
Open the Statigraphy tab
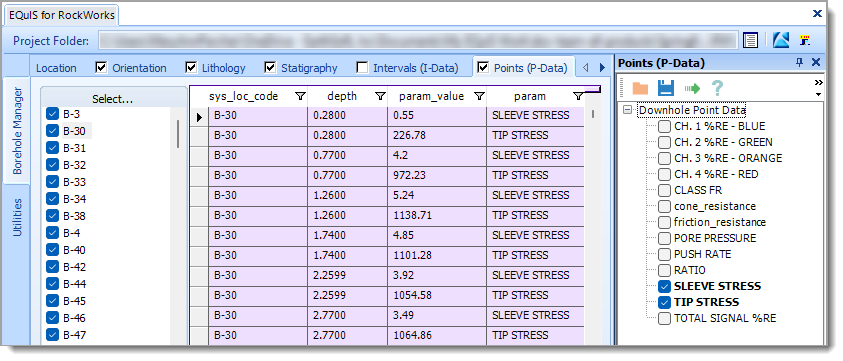[309, 68]
